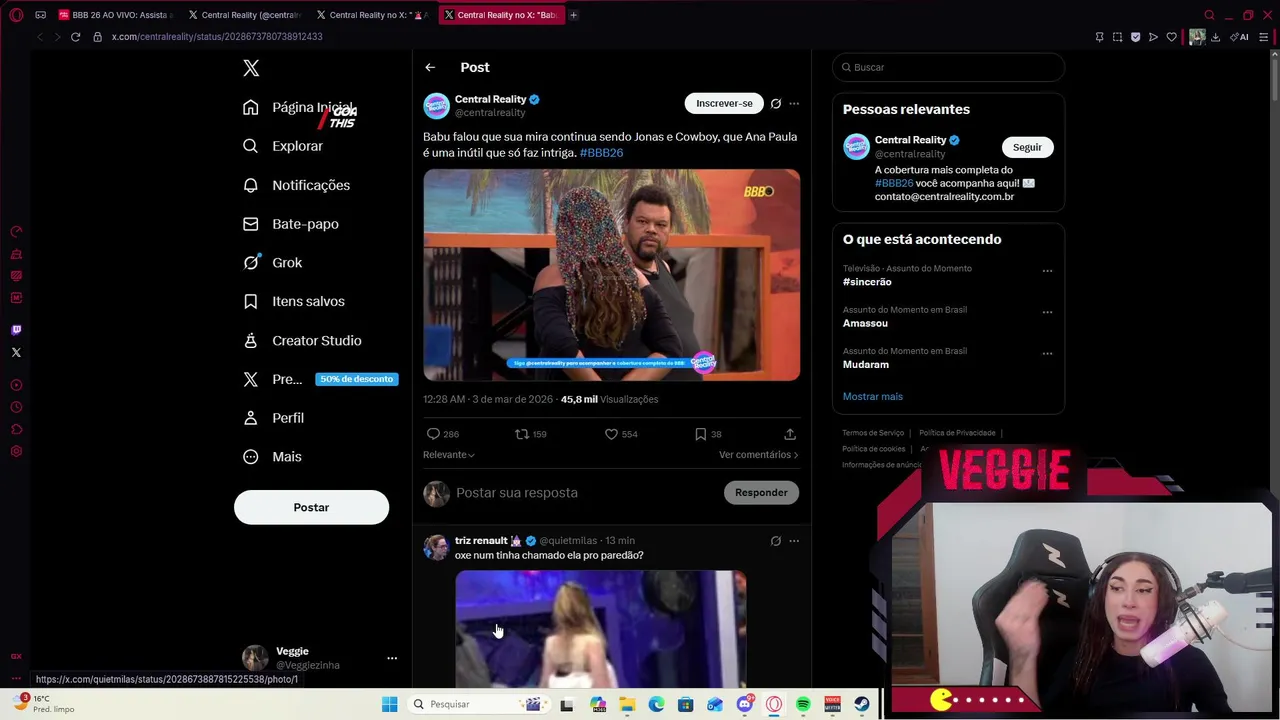1280x720 pixels.
Task: Click the browser snapshot icon
Action: (x=1117, y=37)
